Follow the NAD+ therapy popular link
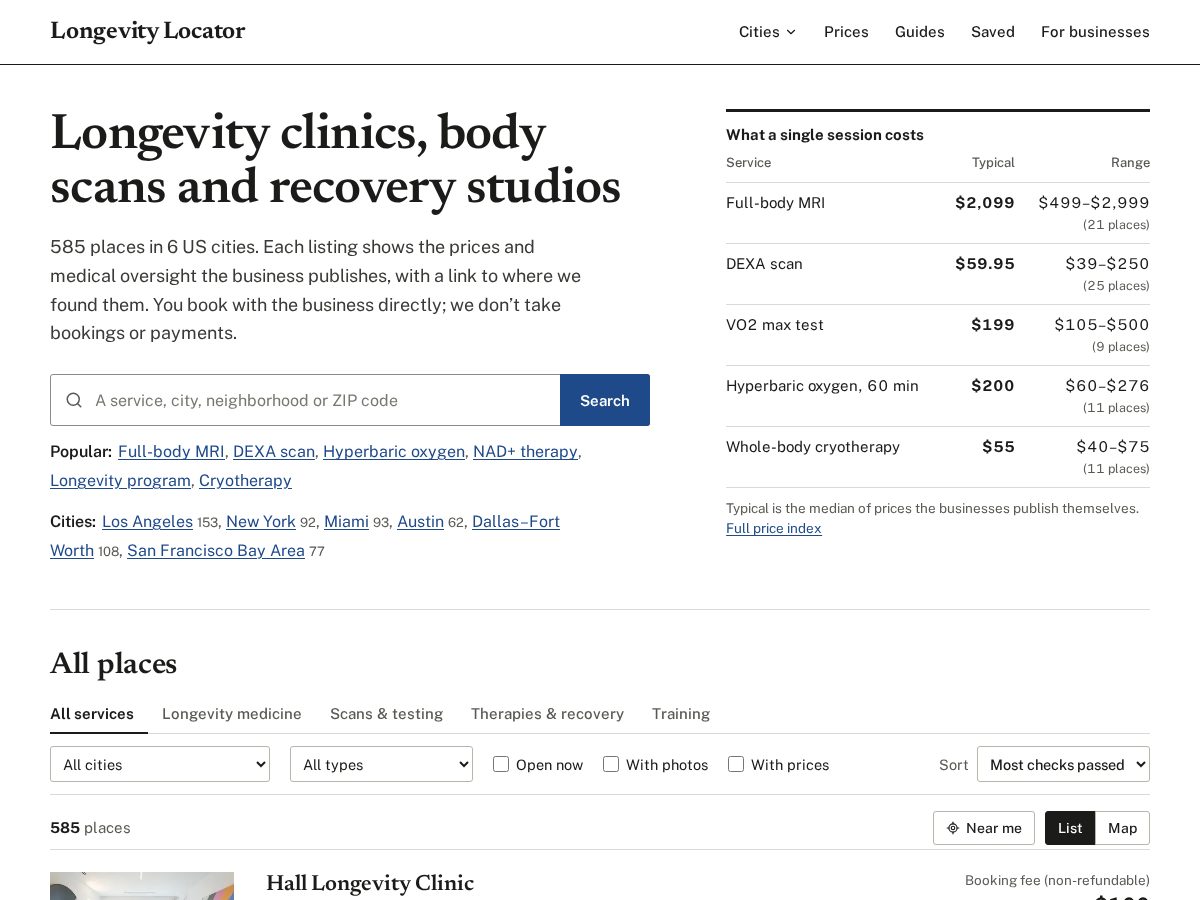 525,451
